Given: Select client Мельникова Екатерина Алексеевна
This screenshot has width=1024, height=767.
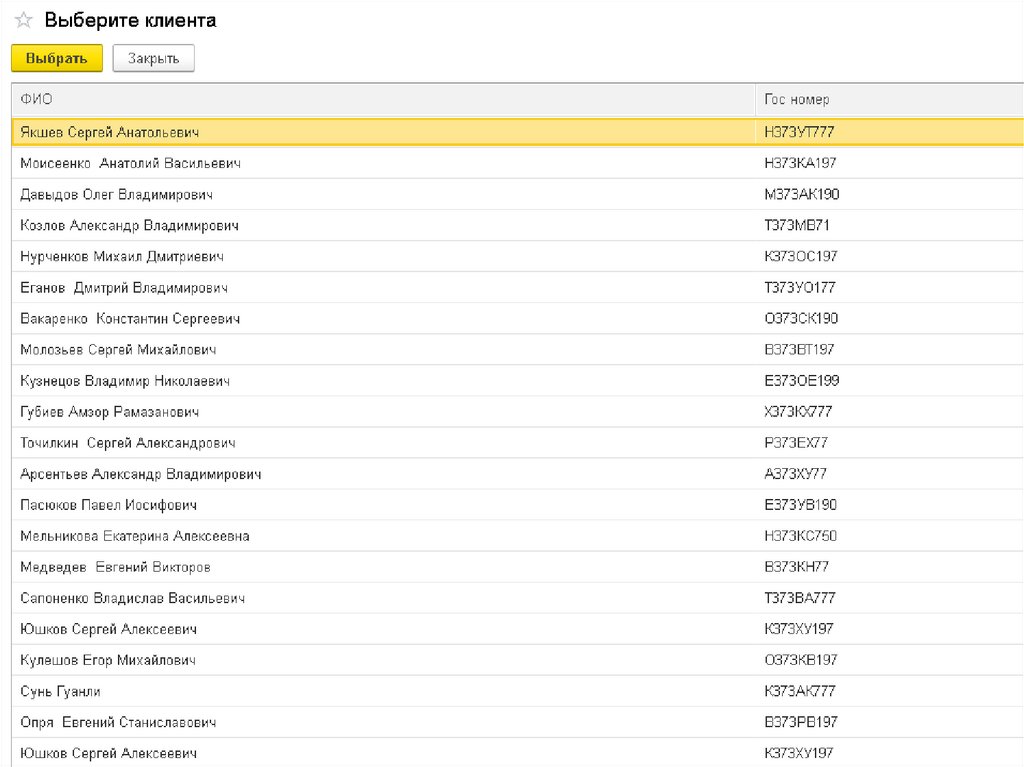Looking at the screenshot, I should (x=134, y=535).
